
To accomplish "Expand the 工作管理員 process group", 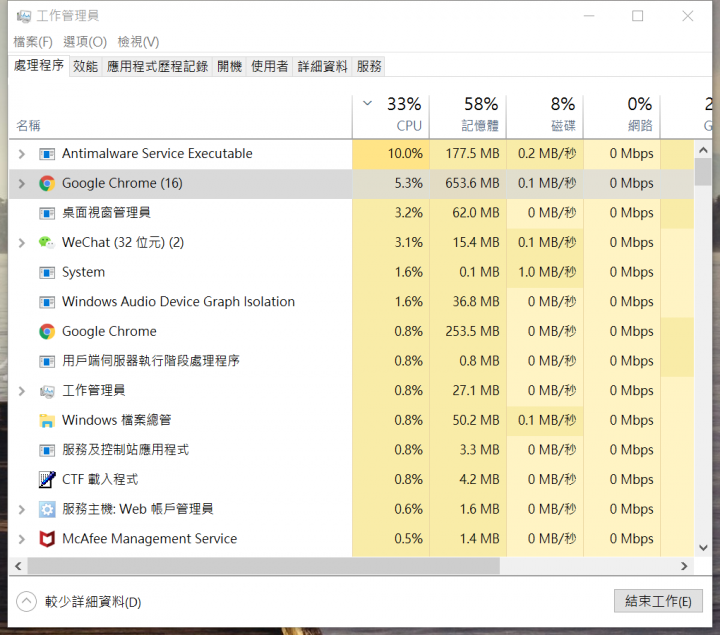I will pyautogui.click(x=22, y=391).
